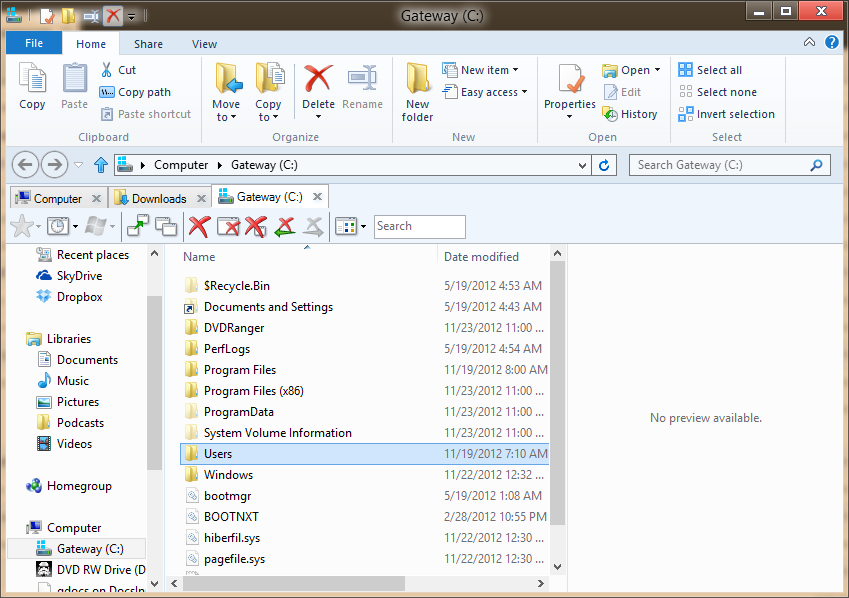Viewport: 849px width, 598px height.
Task: Switch to the View ribbon tab
Action: [204, 44]
